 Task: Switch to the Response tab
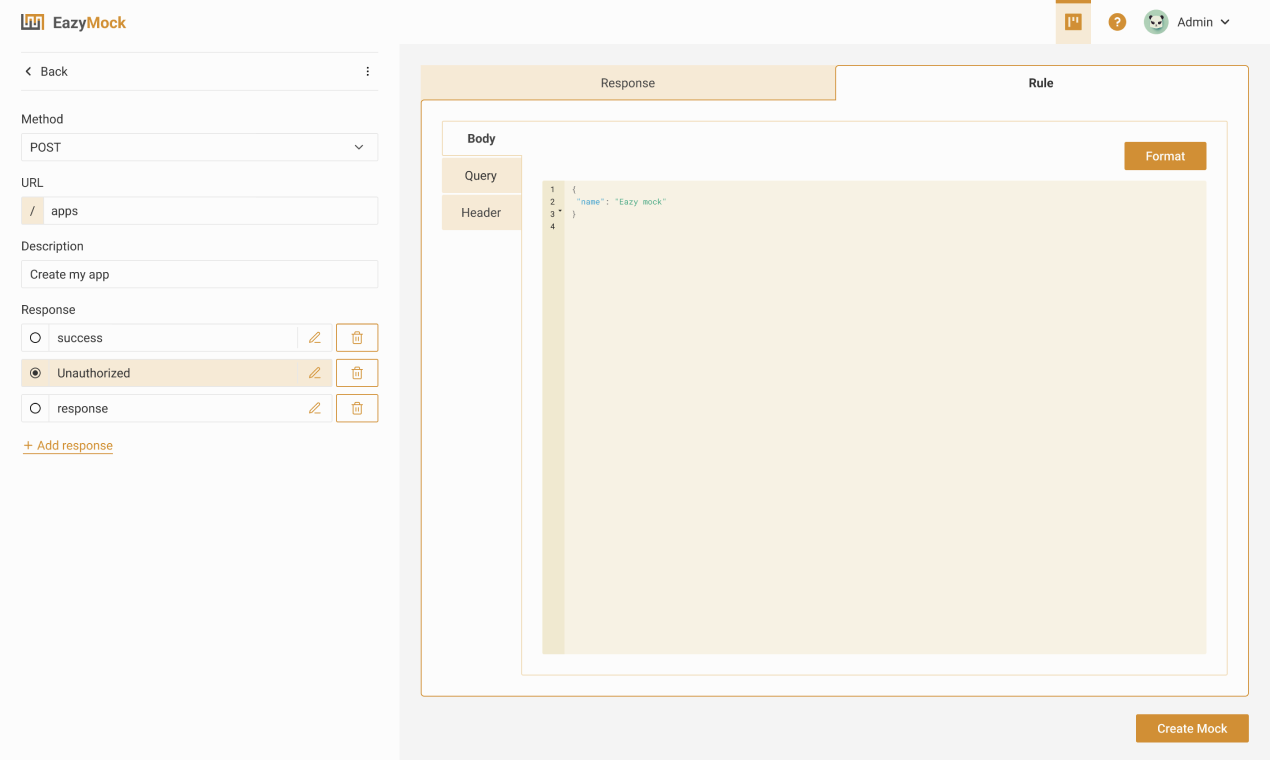628,83
